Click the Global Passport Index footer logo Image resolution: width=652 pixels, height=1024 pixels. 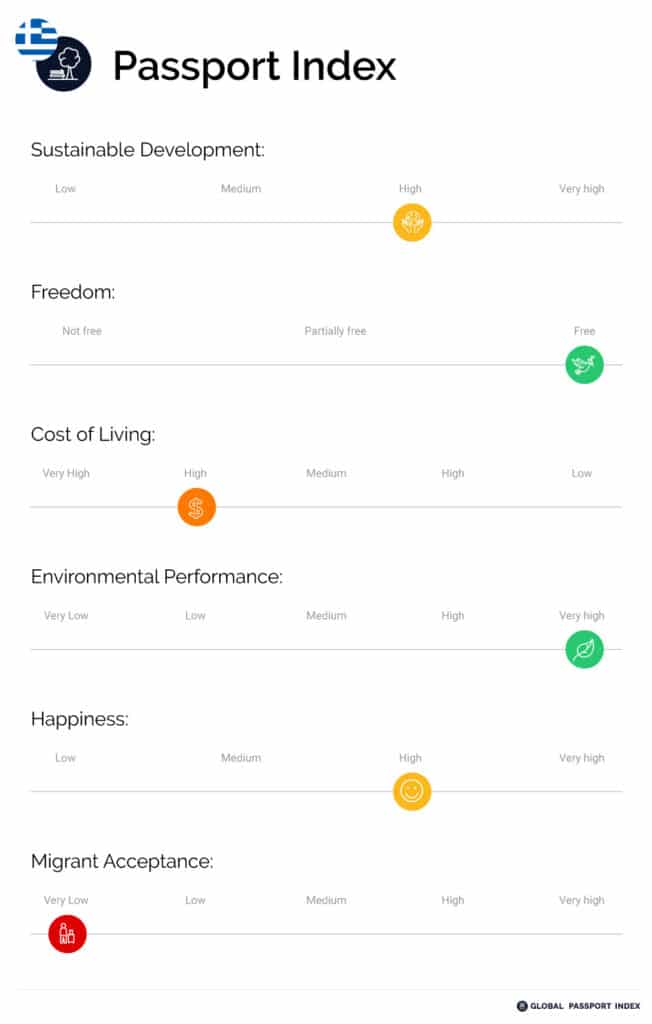[578, 1006]
